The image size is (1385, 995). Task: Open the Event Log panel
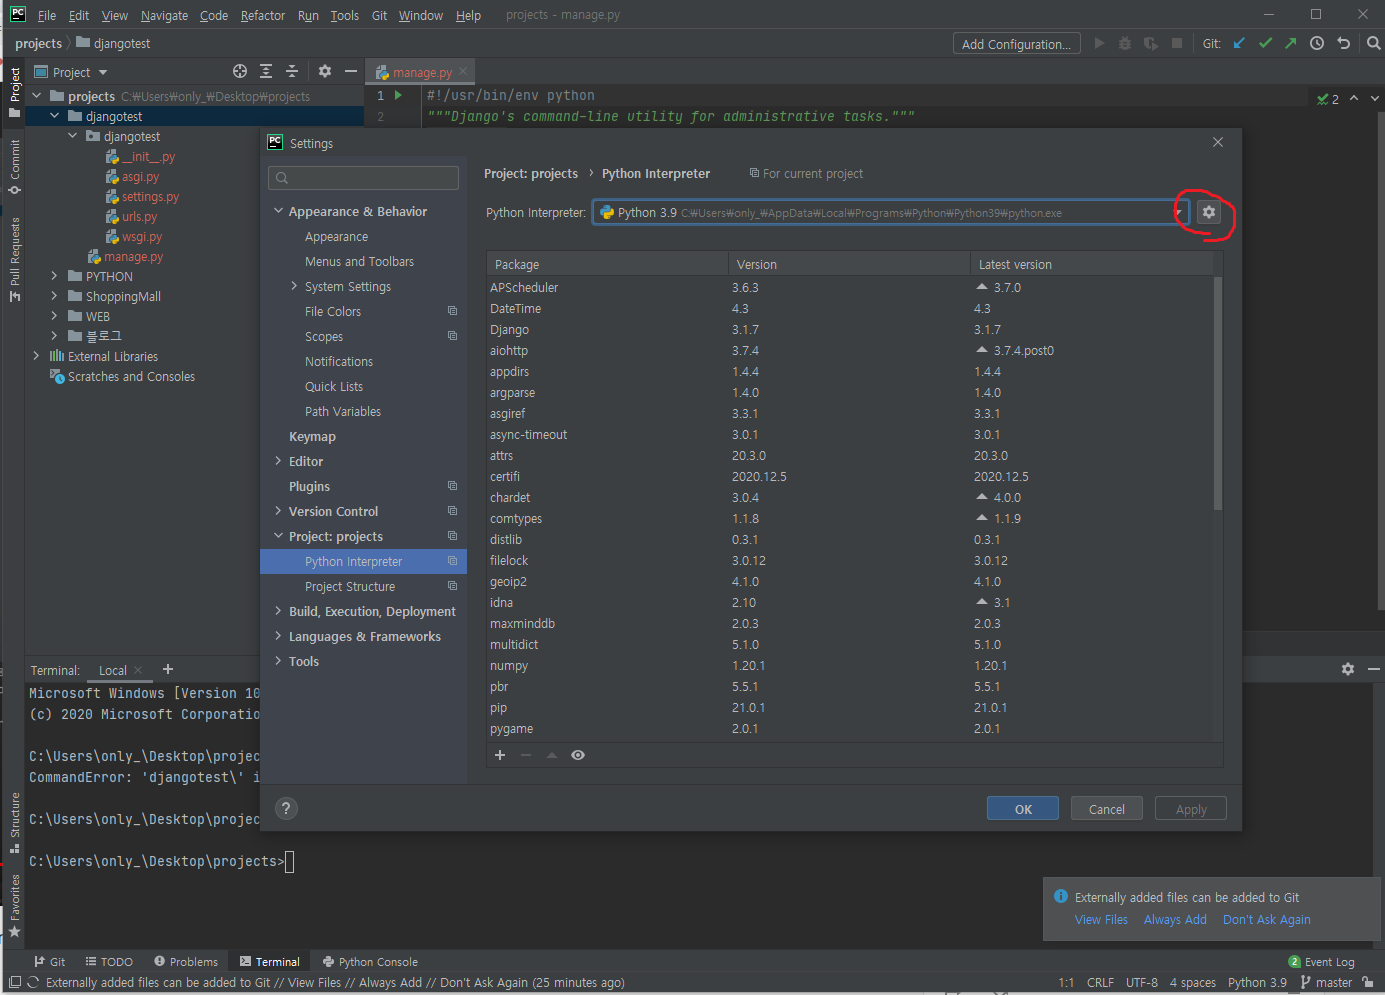[1321, 962]
